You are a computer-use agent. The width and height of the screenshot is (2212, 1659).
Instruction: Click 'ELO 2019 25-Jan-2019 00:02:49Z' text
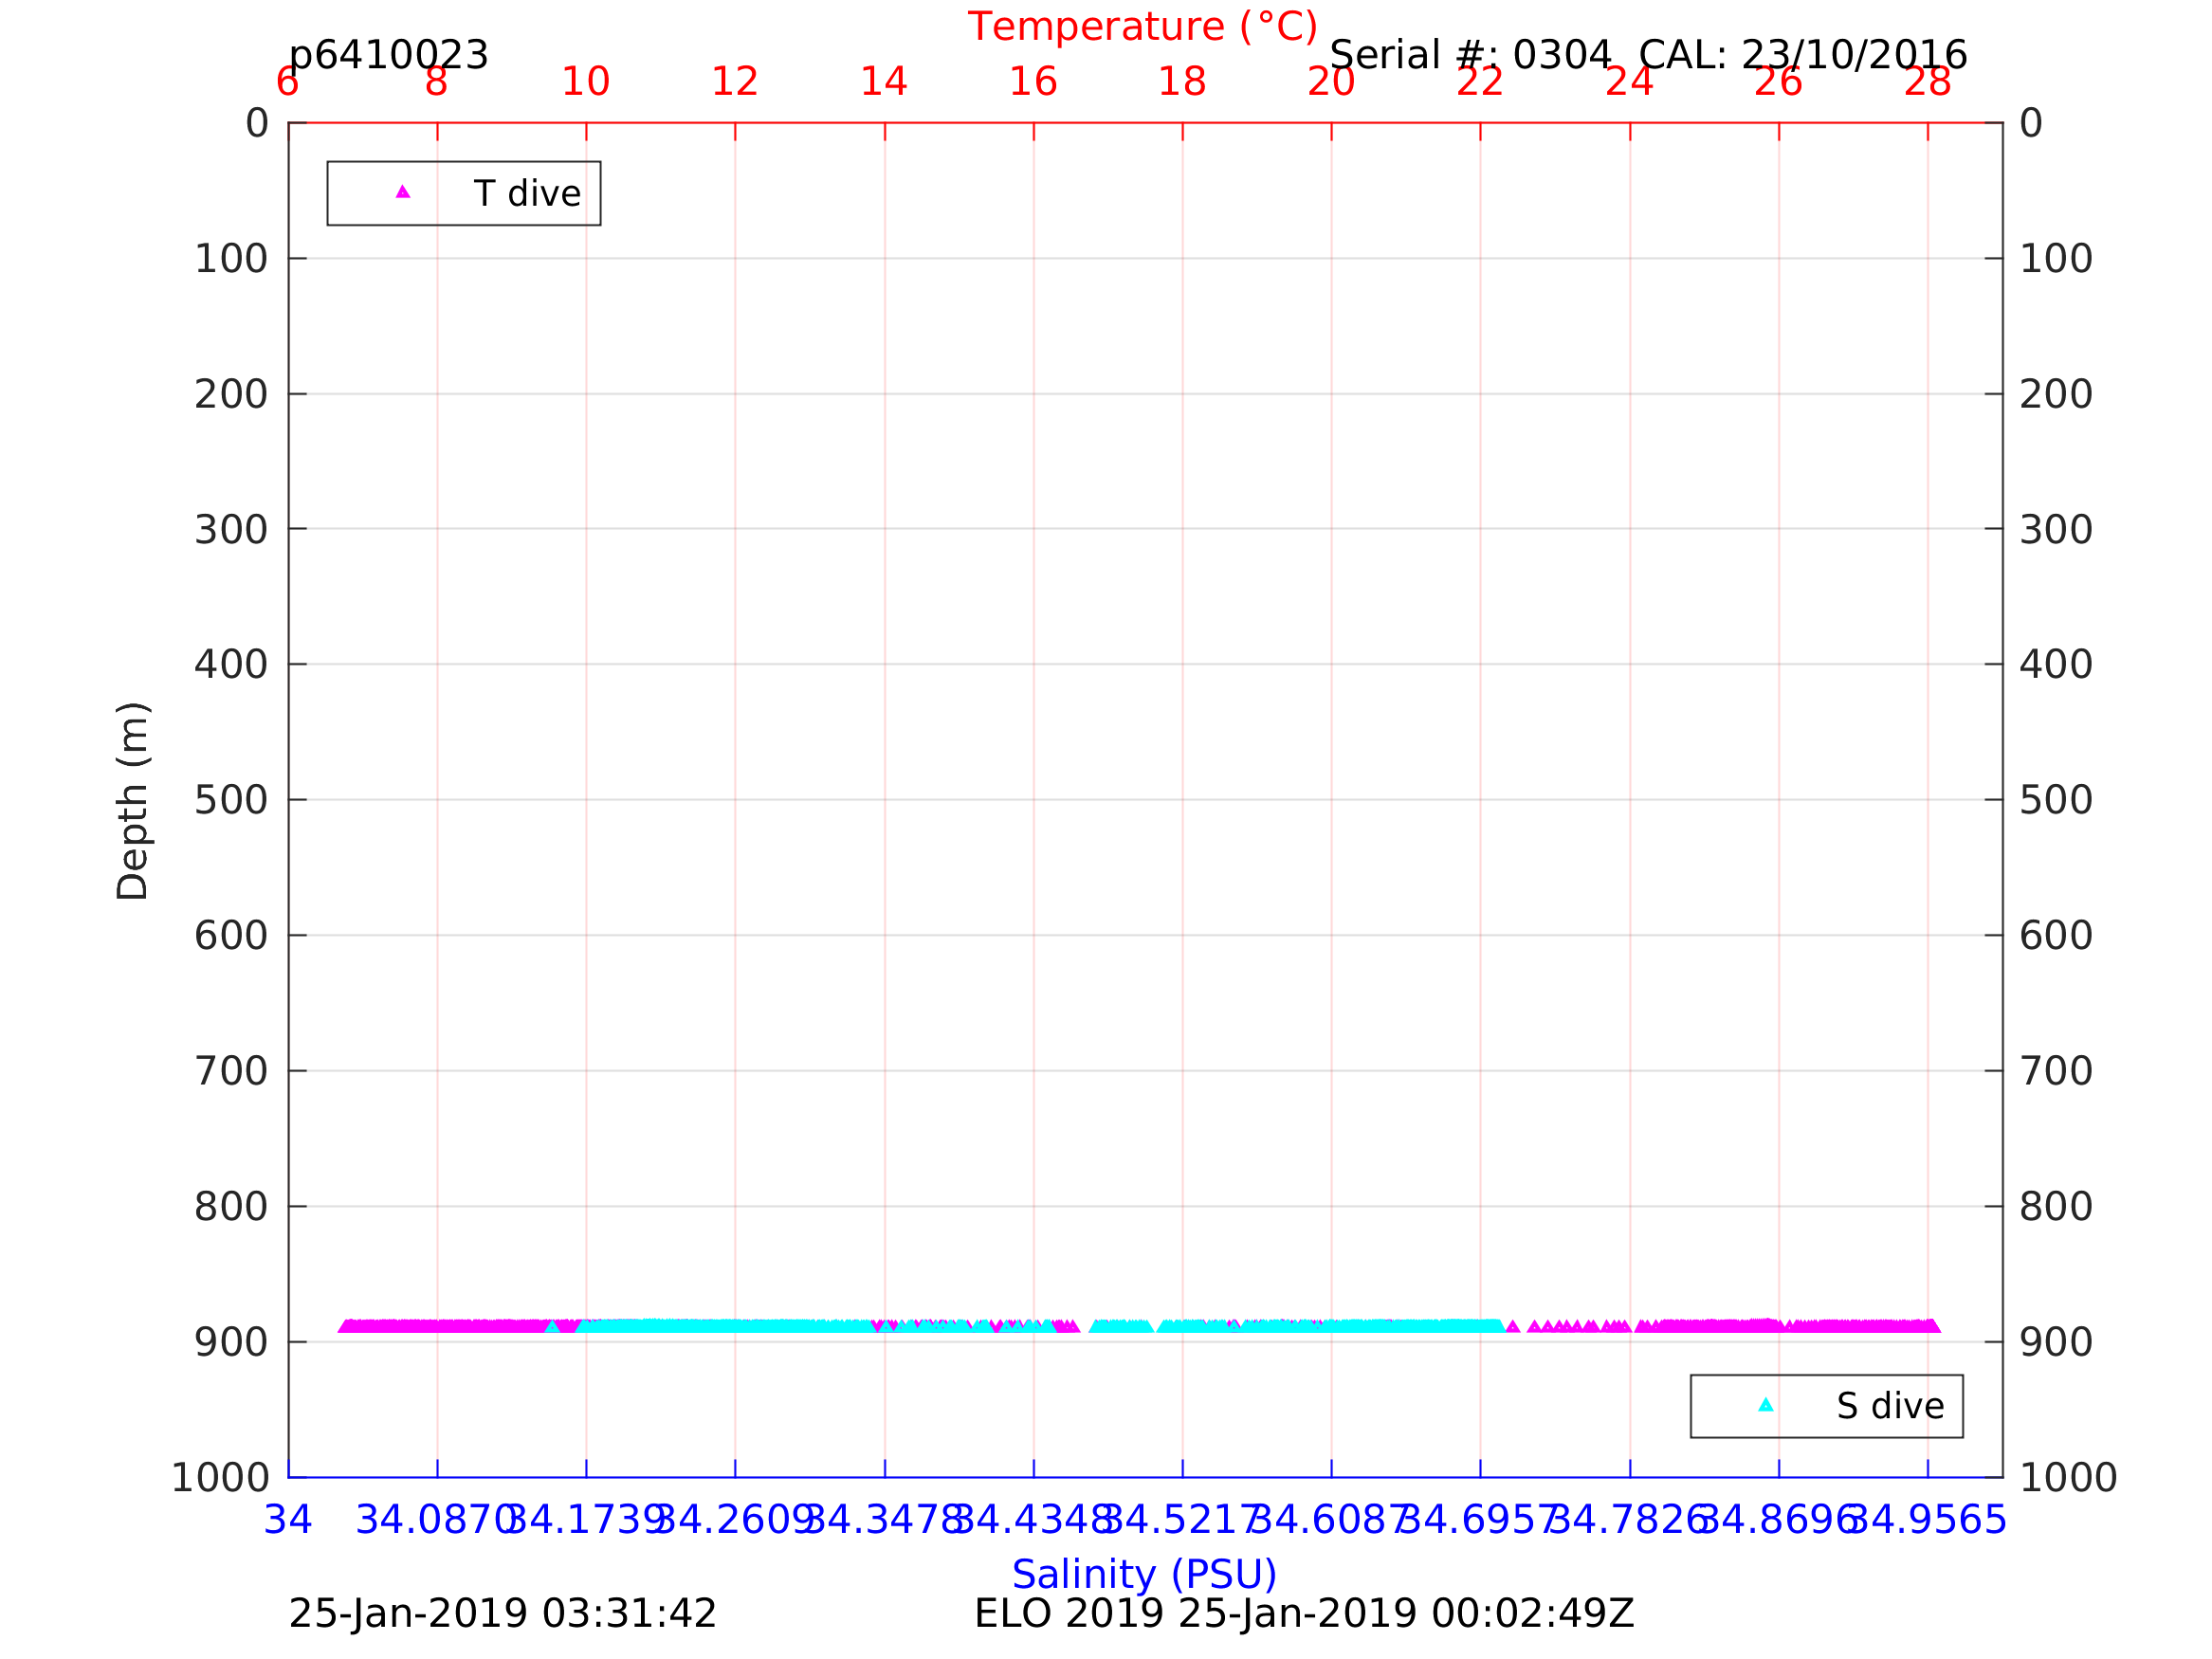(x=1305, y=1614)
